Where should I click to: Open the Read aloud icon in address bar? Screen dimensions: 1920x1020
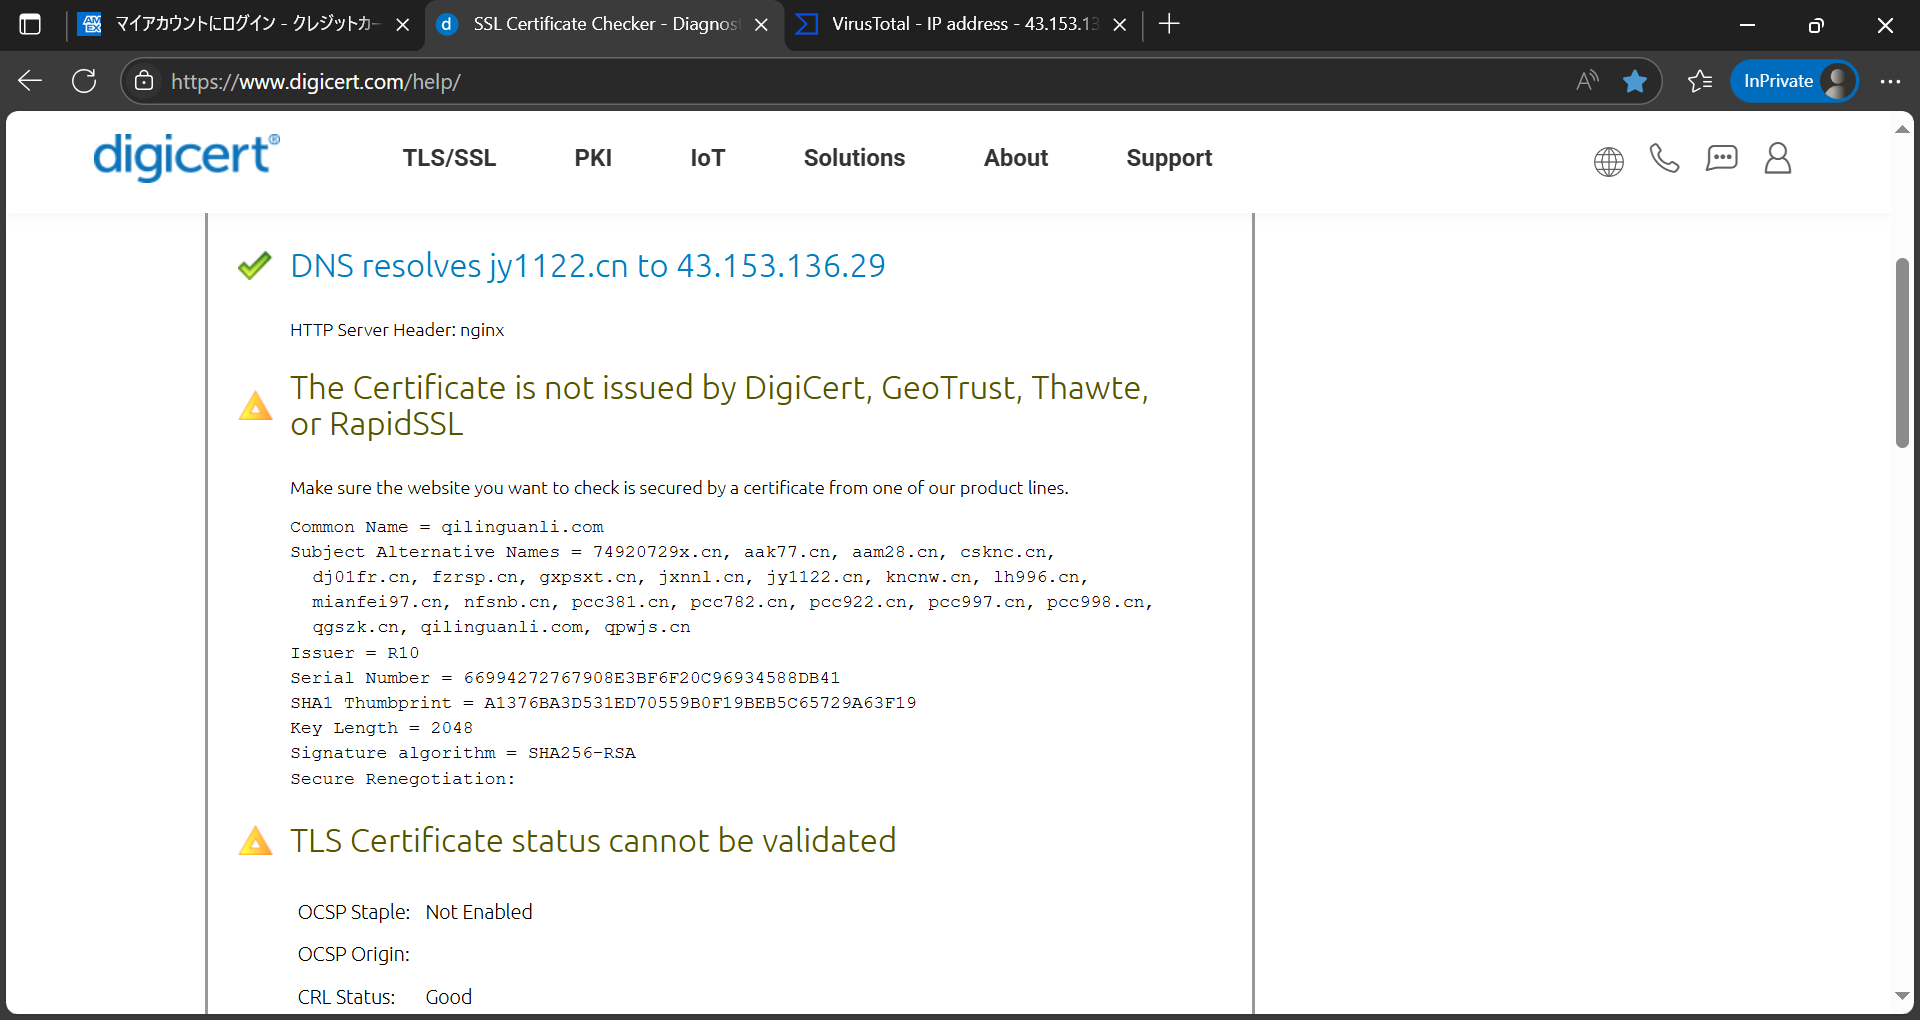click(x=1587, y=81)
